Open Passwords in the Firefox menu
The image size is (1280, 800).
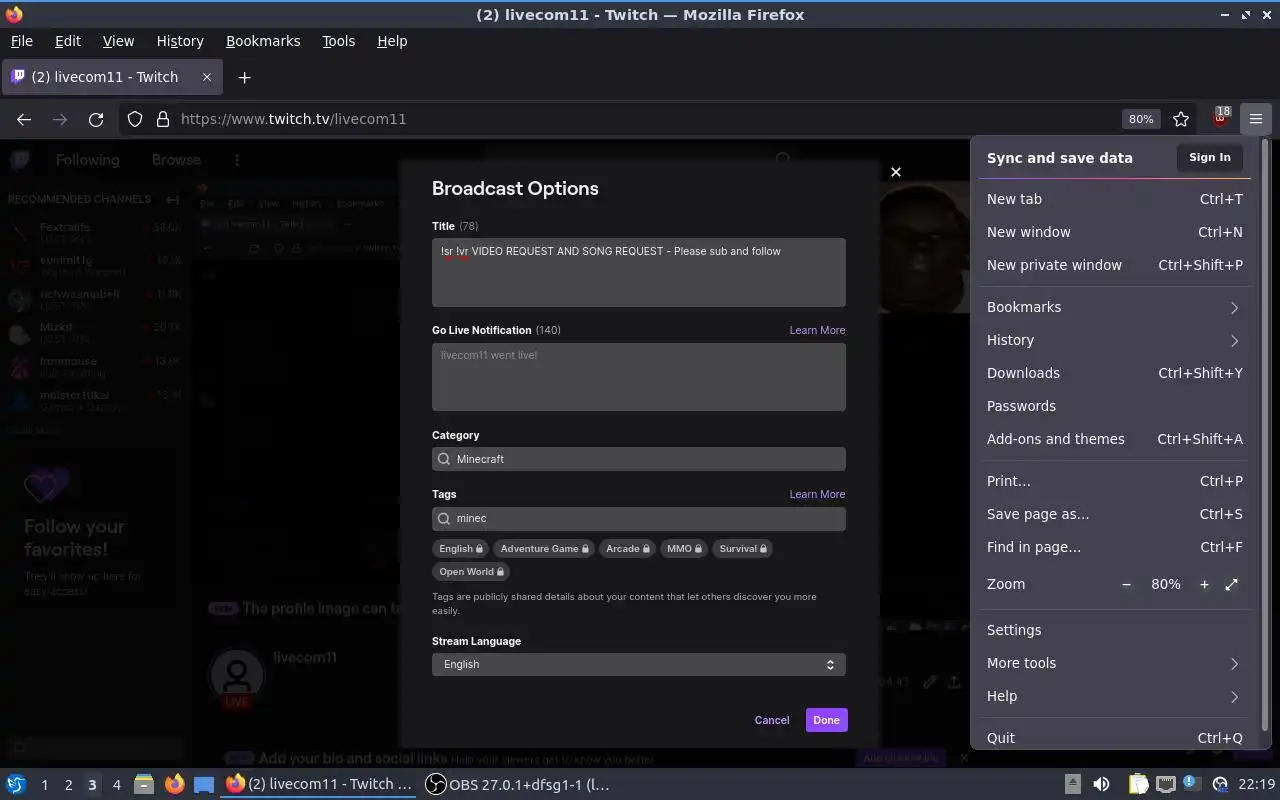pyautogui.click(x=1116, y=406)
